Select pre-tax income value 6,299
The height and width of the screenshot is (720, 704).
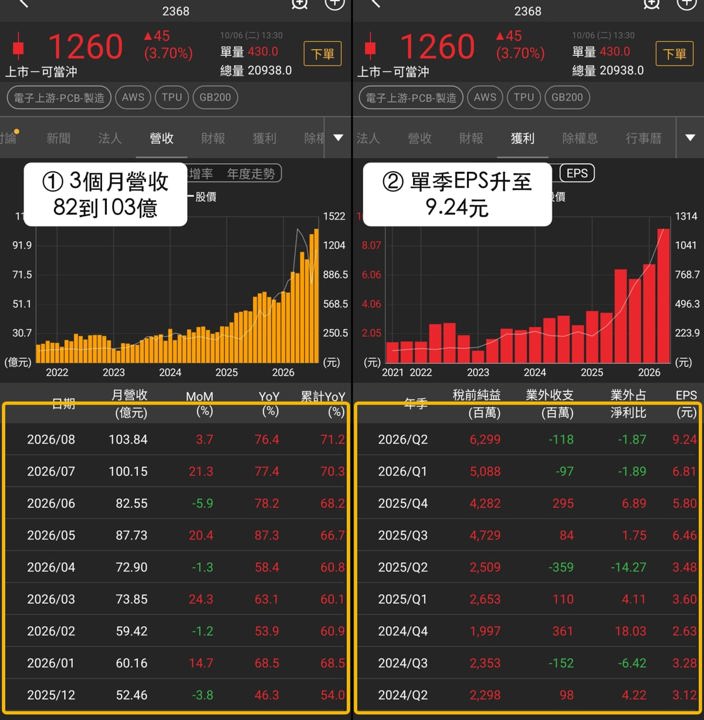485,439
